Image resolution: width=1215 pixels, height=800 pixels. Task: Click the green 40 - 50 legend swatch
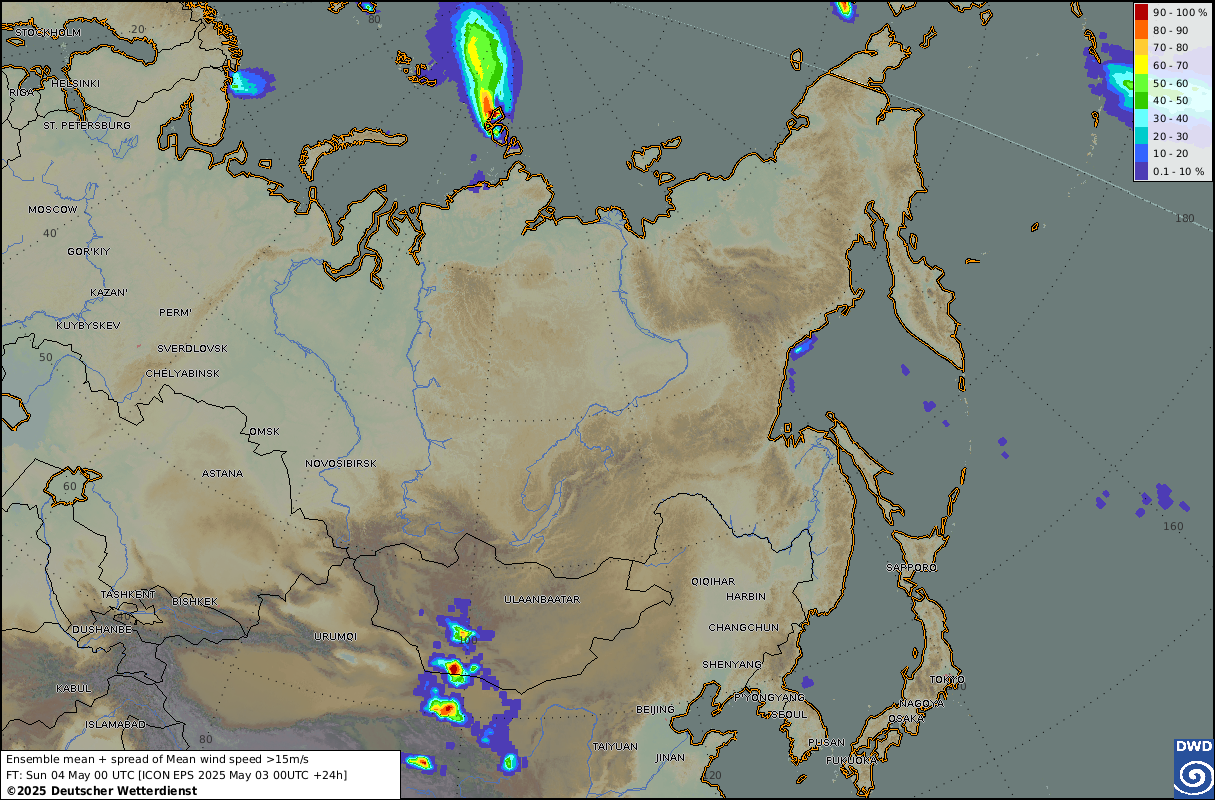tap(1141, 100)
